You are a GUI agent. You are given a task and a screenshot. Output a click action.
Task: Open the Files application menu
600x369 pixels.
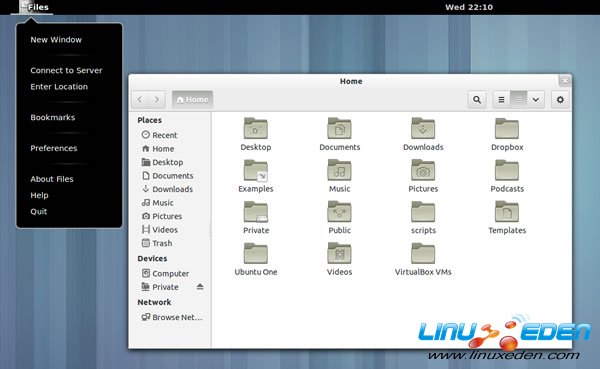[x=34, y=7]
